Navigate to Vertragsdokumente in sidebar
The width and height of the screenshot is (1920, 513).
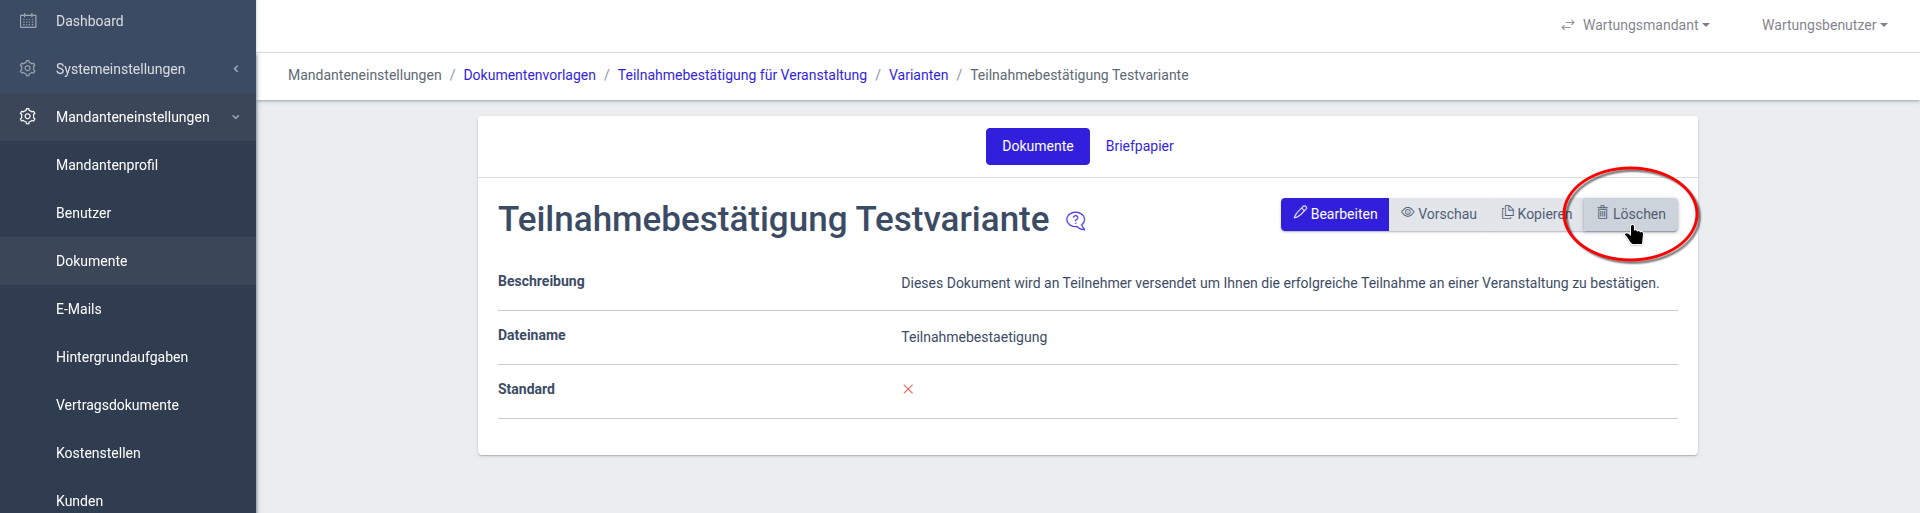pyautogui.click(x=117, y=405)
